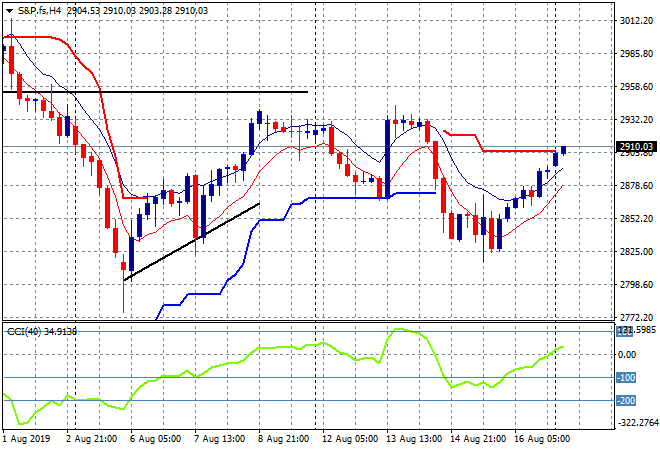Click the CCI -100 level label
Viewport: 660px width, 450px height.
tap(626, 378)
